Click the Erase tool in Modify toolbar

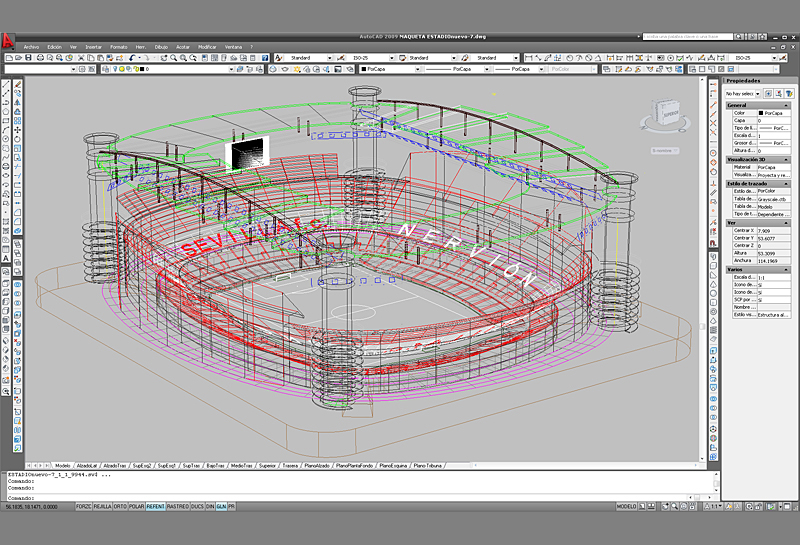coord(17,84)
